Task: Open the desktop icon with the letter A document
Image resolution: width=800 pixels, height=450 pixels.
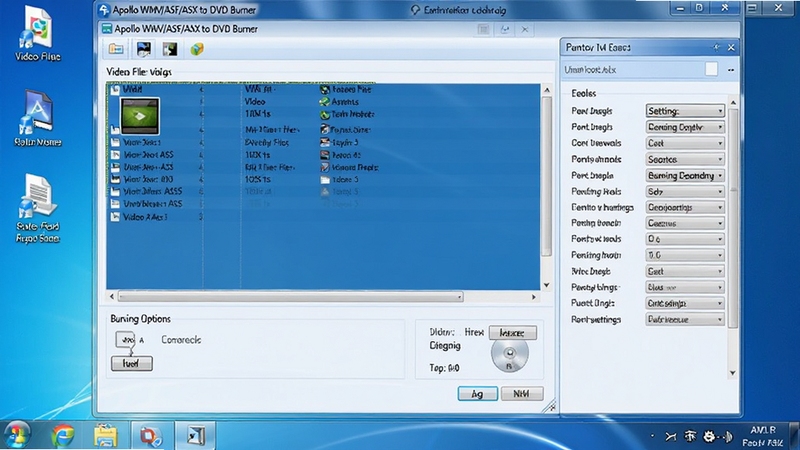Action: point(37,118)
